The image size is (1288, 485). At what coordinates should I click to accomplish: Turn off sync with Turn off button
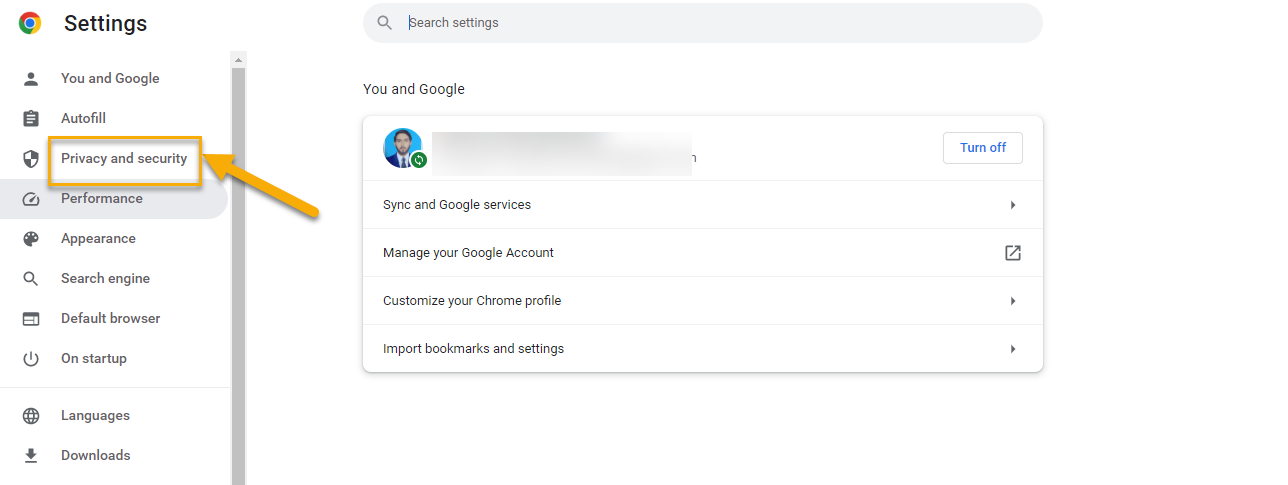983,148
